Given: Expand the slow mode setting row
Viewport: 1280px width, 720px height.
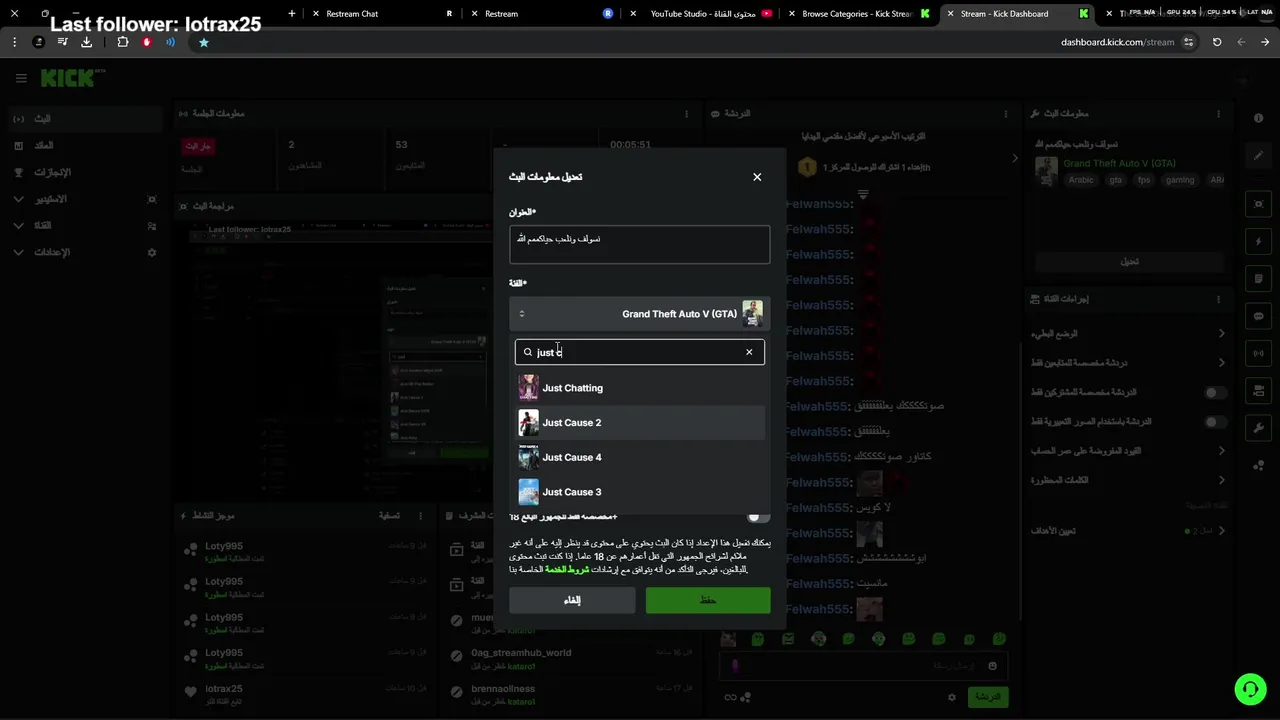Looking at the screenshot, I should pos(1129,334).
